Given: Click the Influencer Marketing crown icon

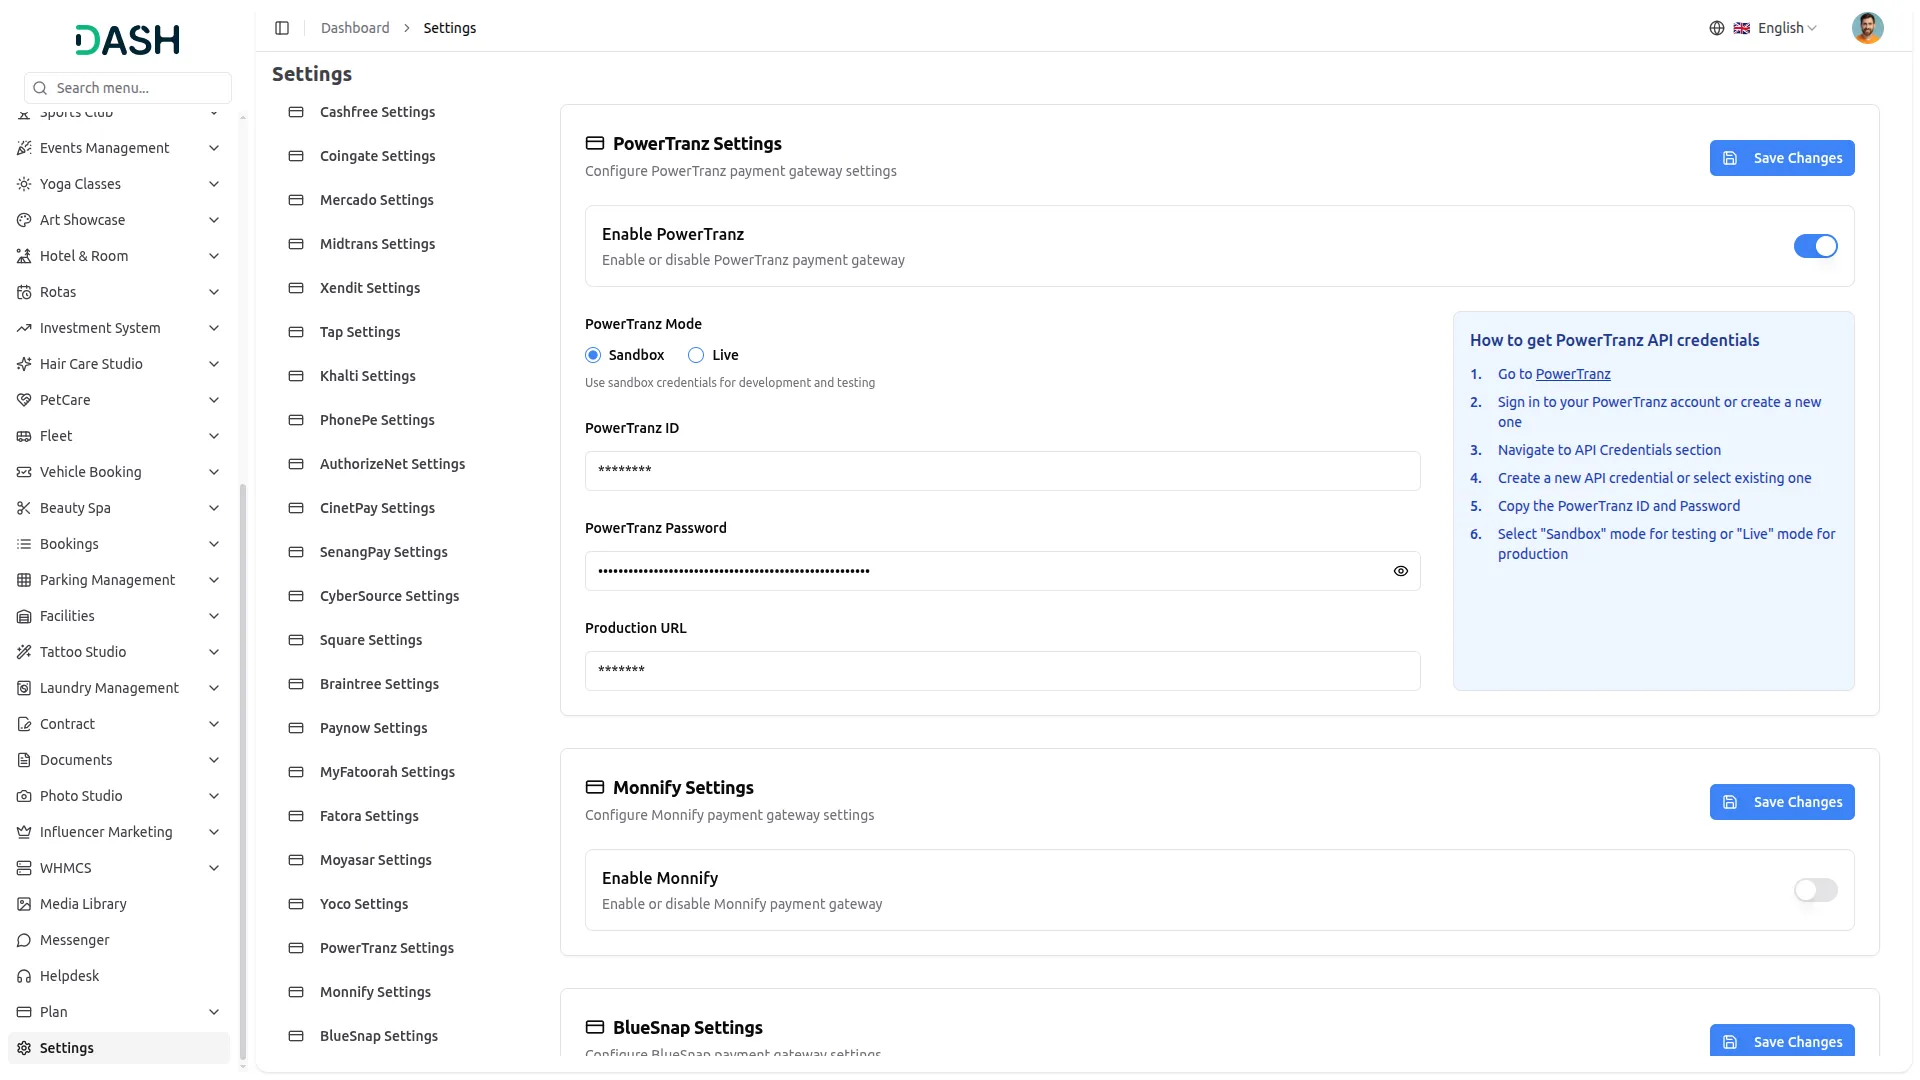Looking at the screenshot, I should coord(24,832).
